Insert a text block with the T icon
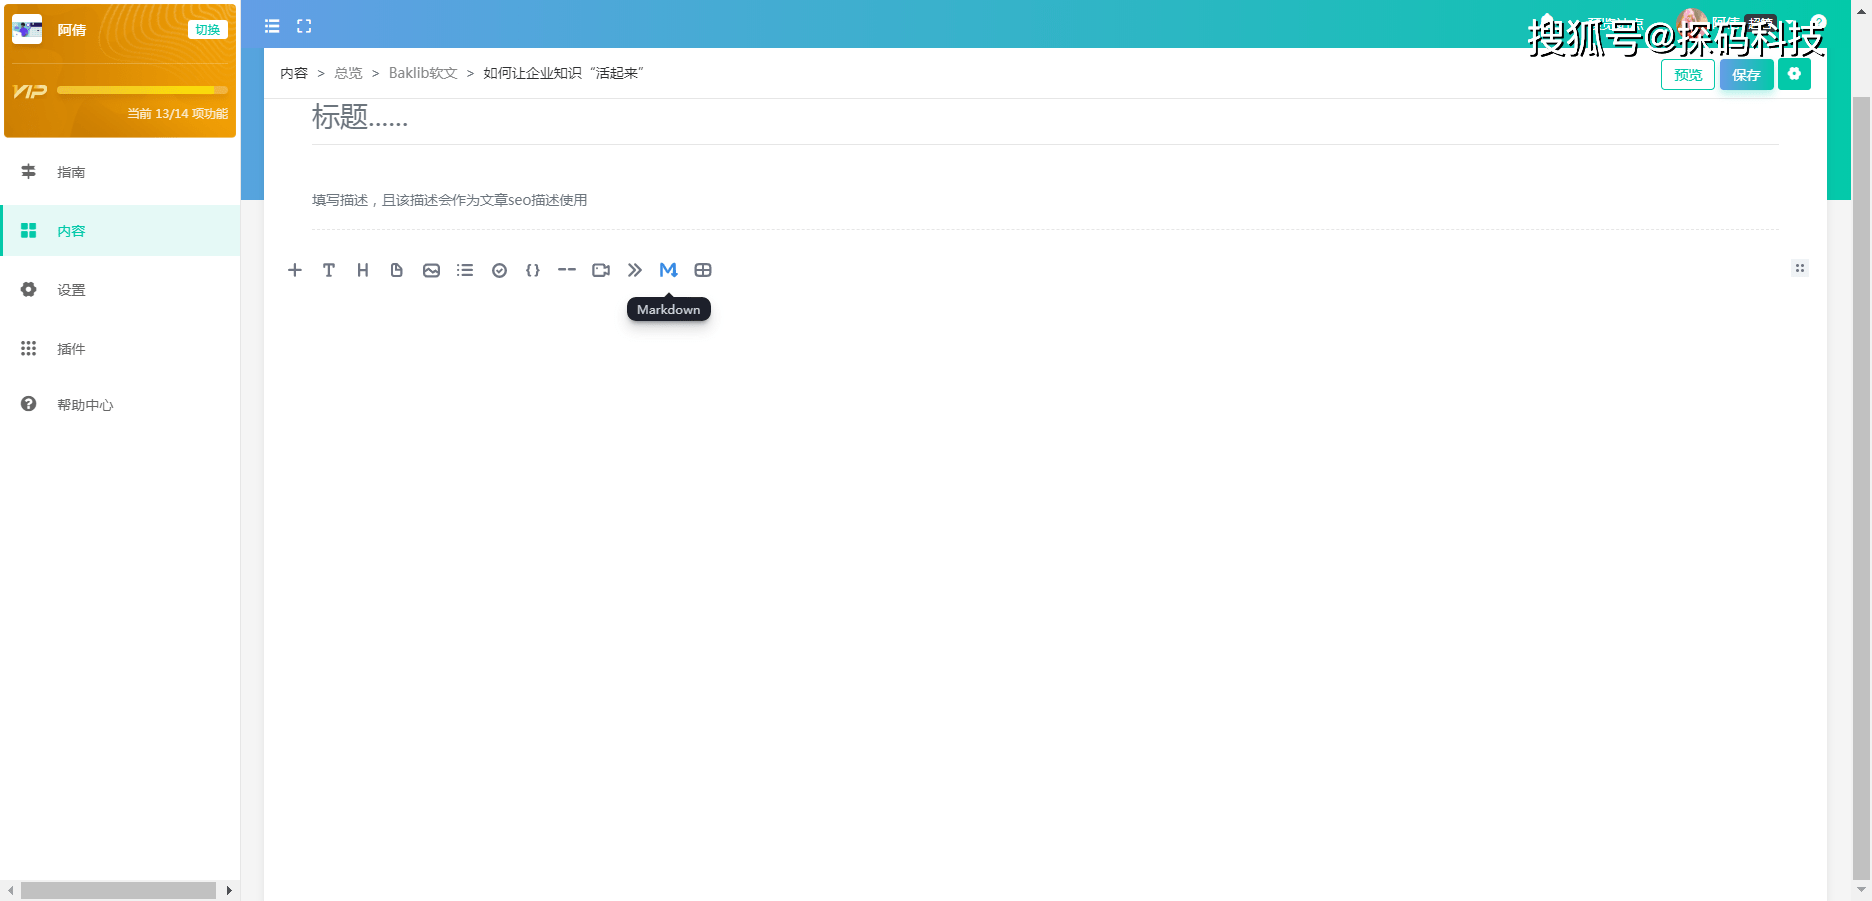This screenshot has width=1872, height=901. tap(329, 270)
